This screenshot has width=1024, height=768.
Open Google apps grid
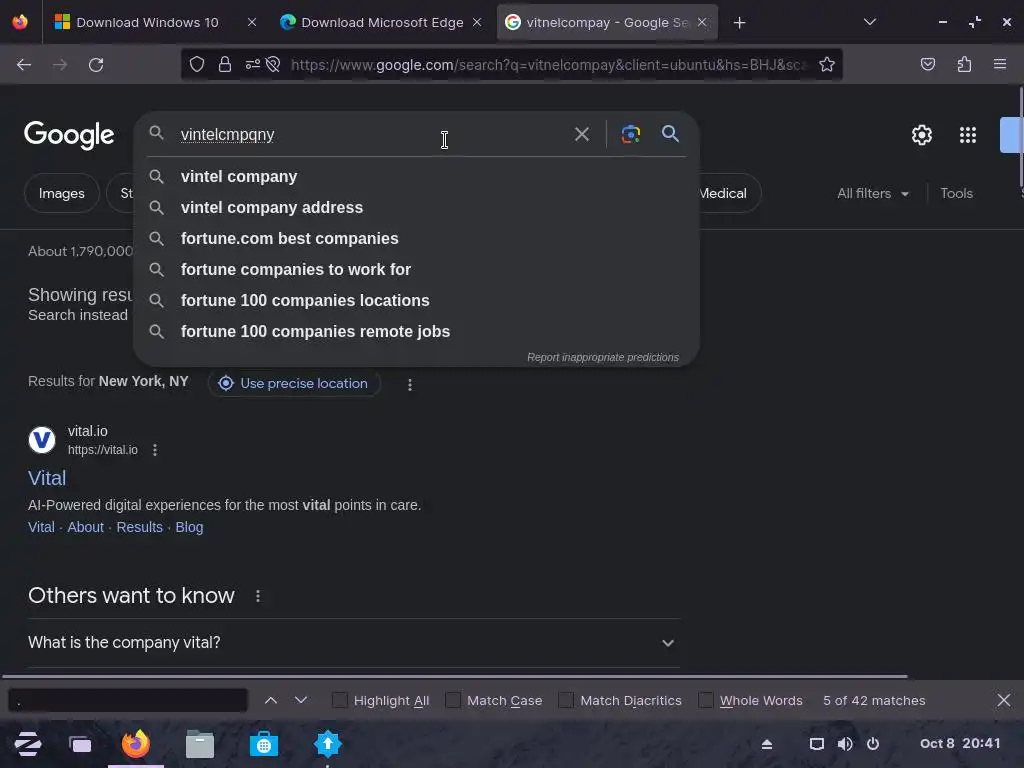967,135
